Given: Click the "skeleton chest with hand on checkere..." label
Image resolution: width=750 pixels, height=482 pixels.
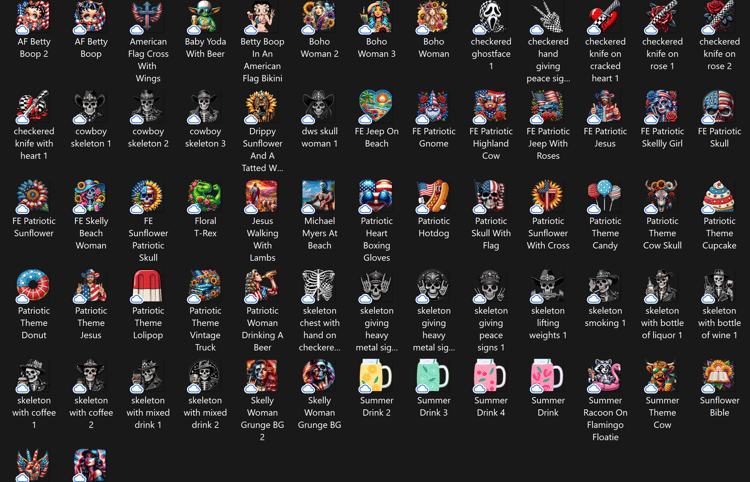Looking at the screenshot, I should click(x=320, y=329).
